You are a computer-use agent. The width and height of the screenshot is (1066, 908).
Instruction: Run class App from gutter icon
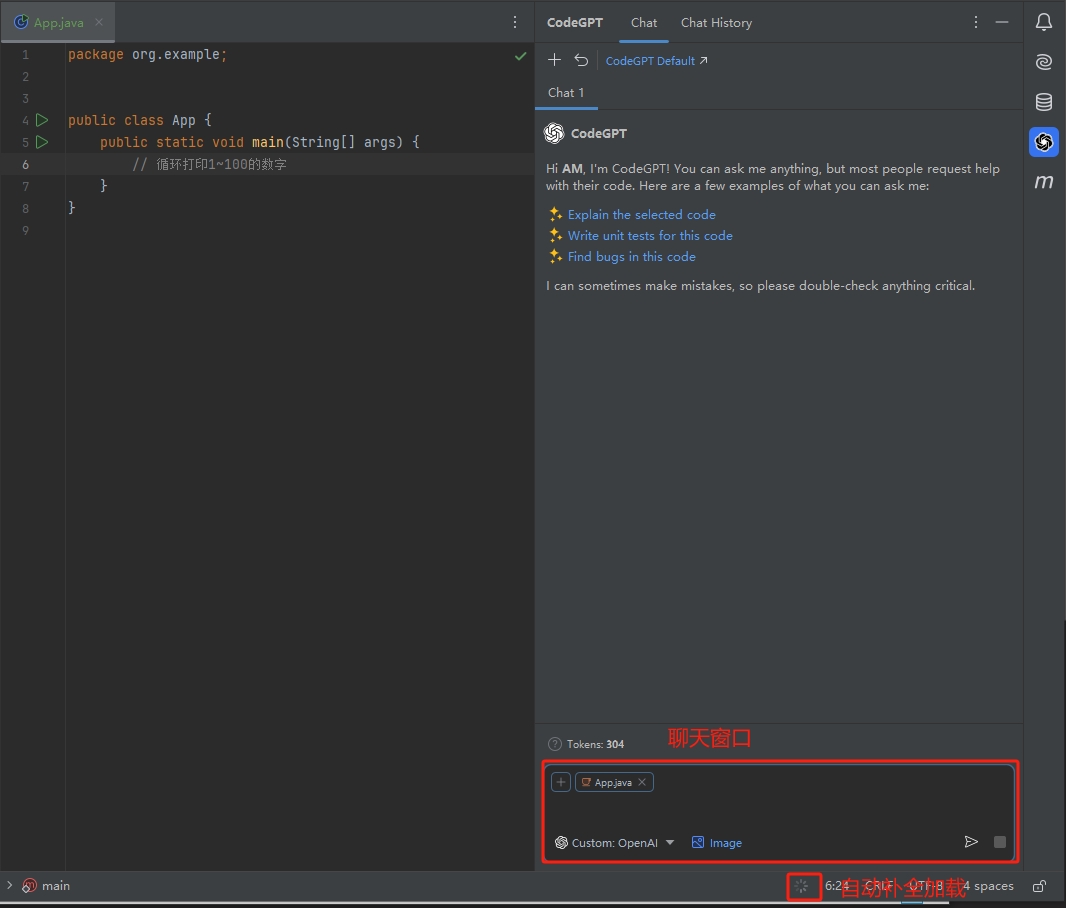click(x=42, y=120)
